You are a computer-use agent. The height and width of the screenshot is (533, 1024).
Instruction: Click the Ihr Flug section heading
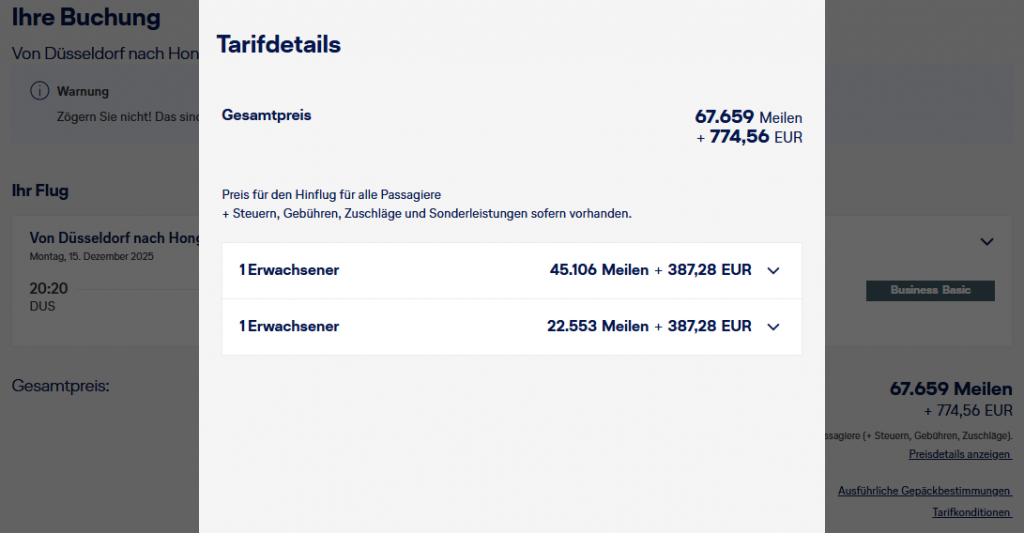tap(40, 190)
